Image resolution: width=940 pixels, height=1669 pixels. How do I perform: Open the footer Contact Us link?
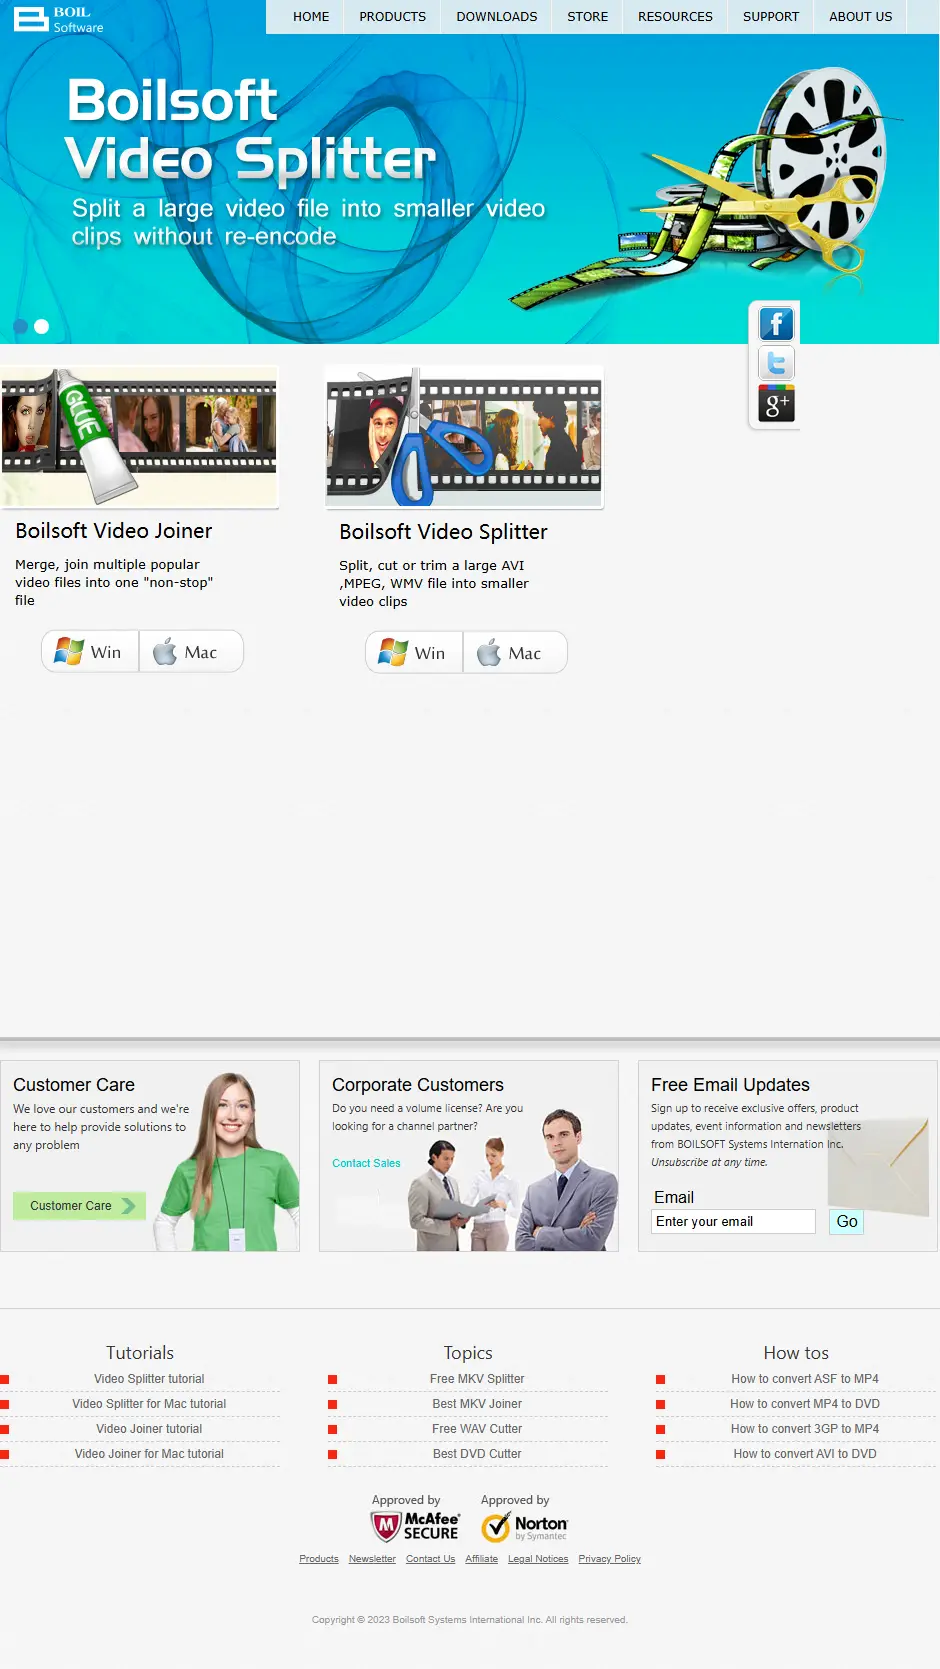(x=430, y=1559)
